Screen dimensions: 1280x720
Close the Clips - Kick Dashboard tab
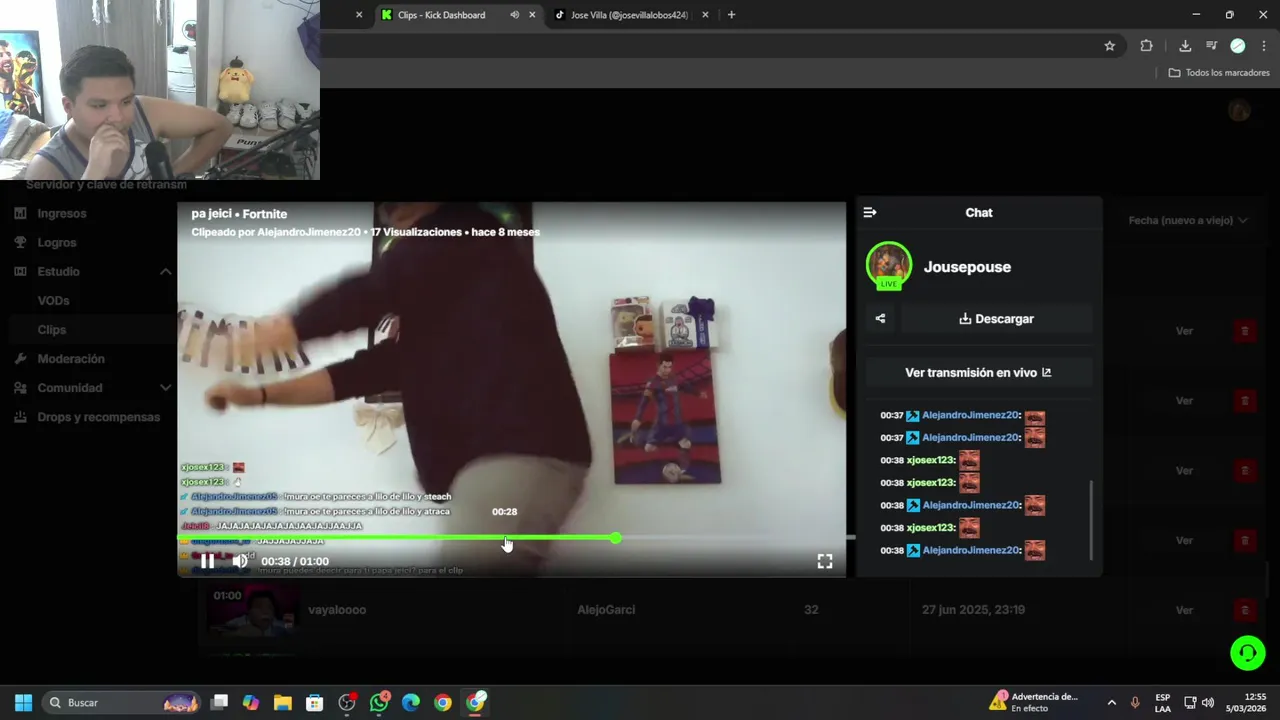(533, 15)
